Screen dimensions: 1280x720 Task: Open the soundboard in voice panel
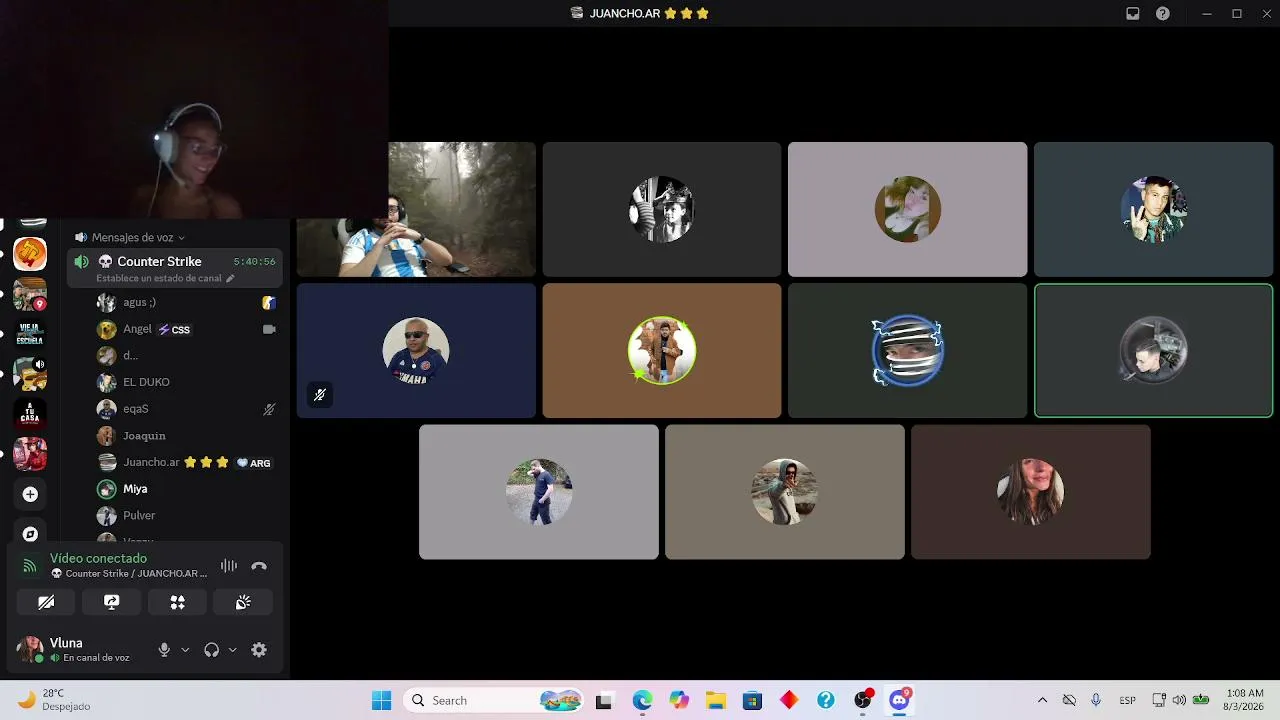point(243,602)
